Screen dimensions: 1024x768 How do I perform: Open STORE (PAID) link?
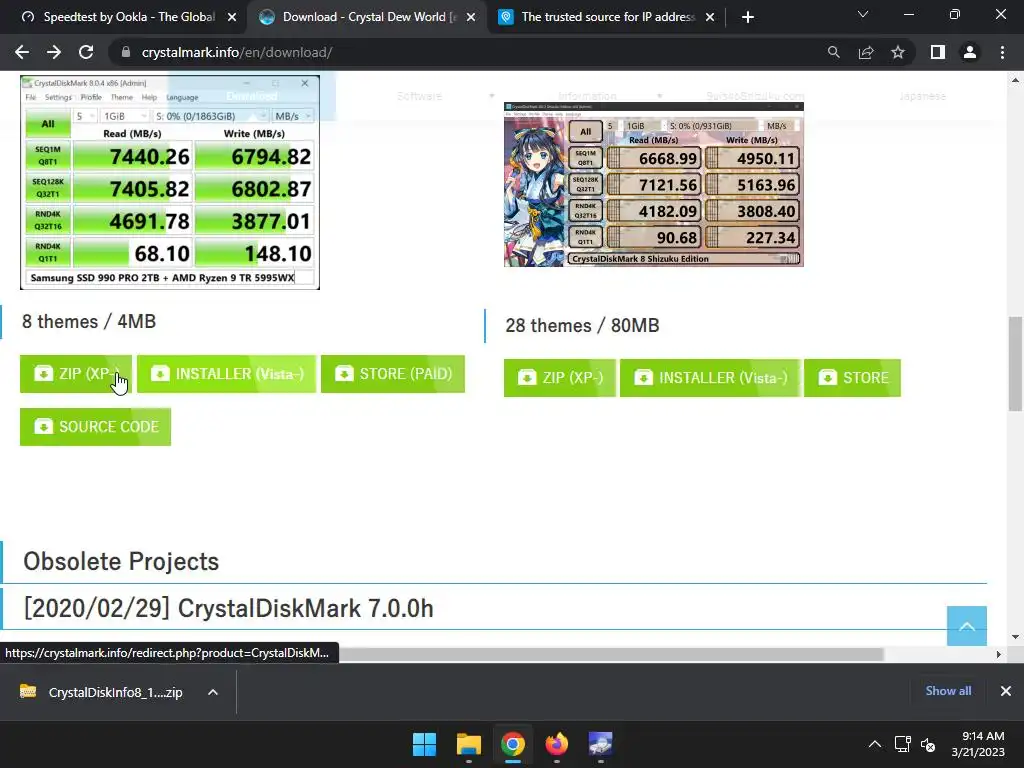[x=392, y=374]
